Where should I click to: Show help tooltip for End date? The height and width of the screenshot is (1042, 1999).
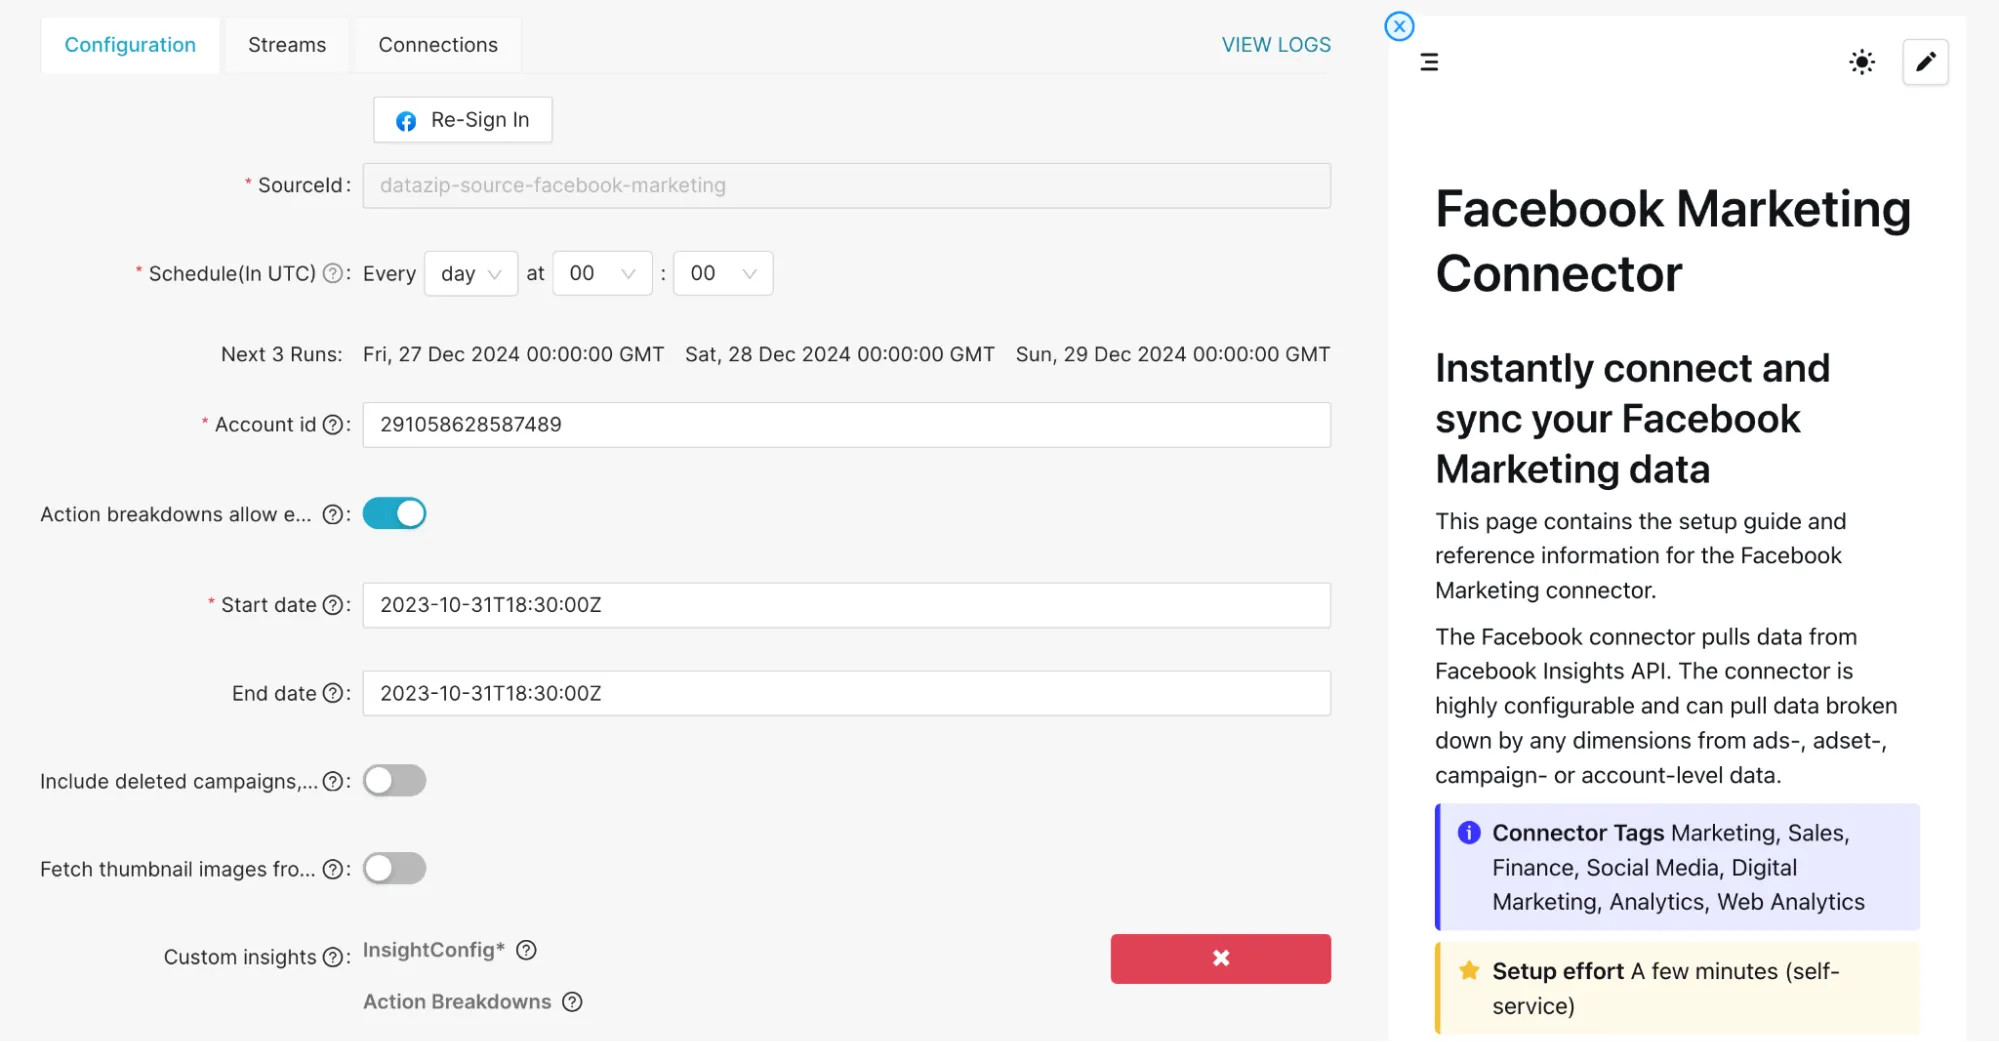(333, 694)
